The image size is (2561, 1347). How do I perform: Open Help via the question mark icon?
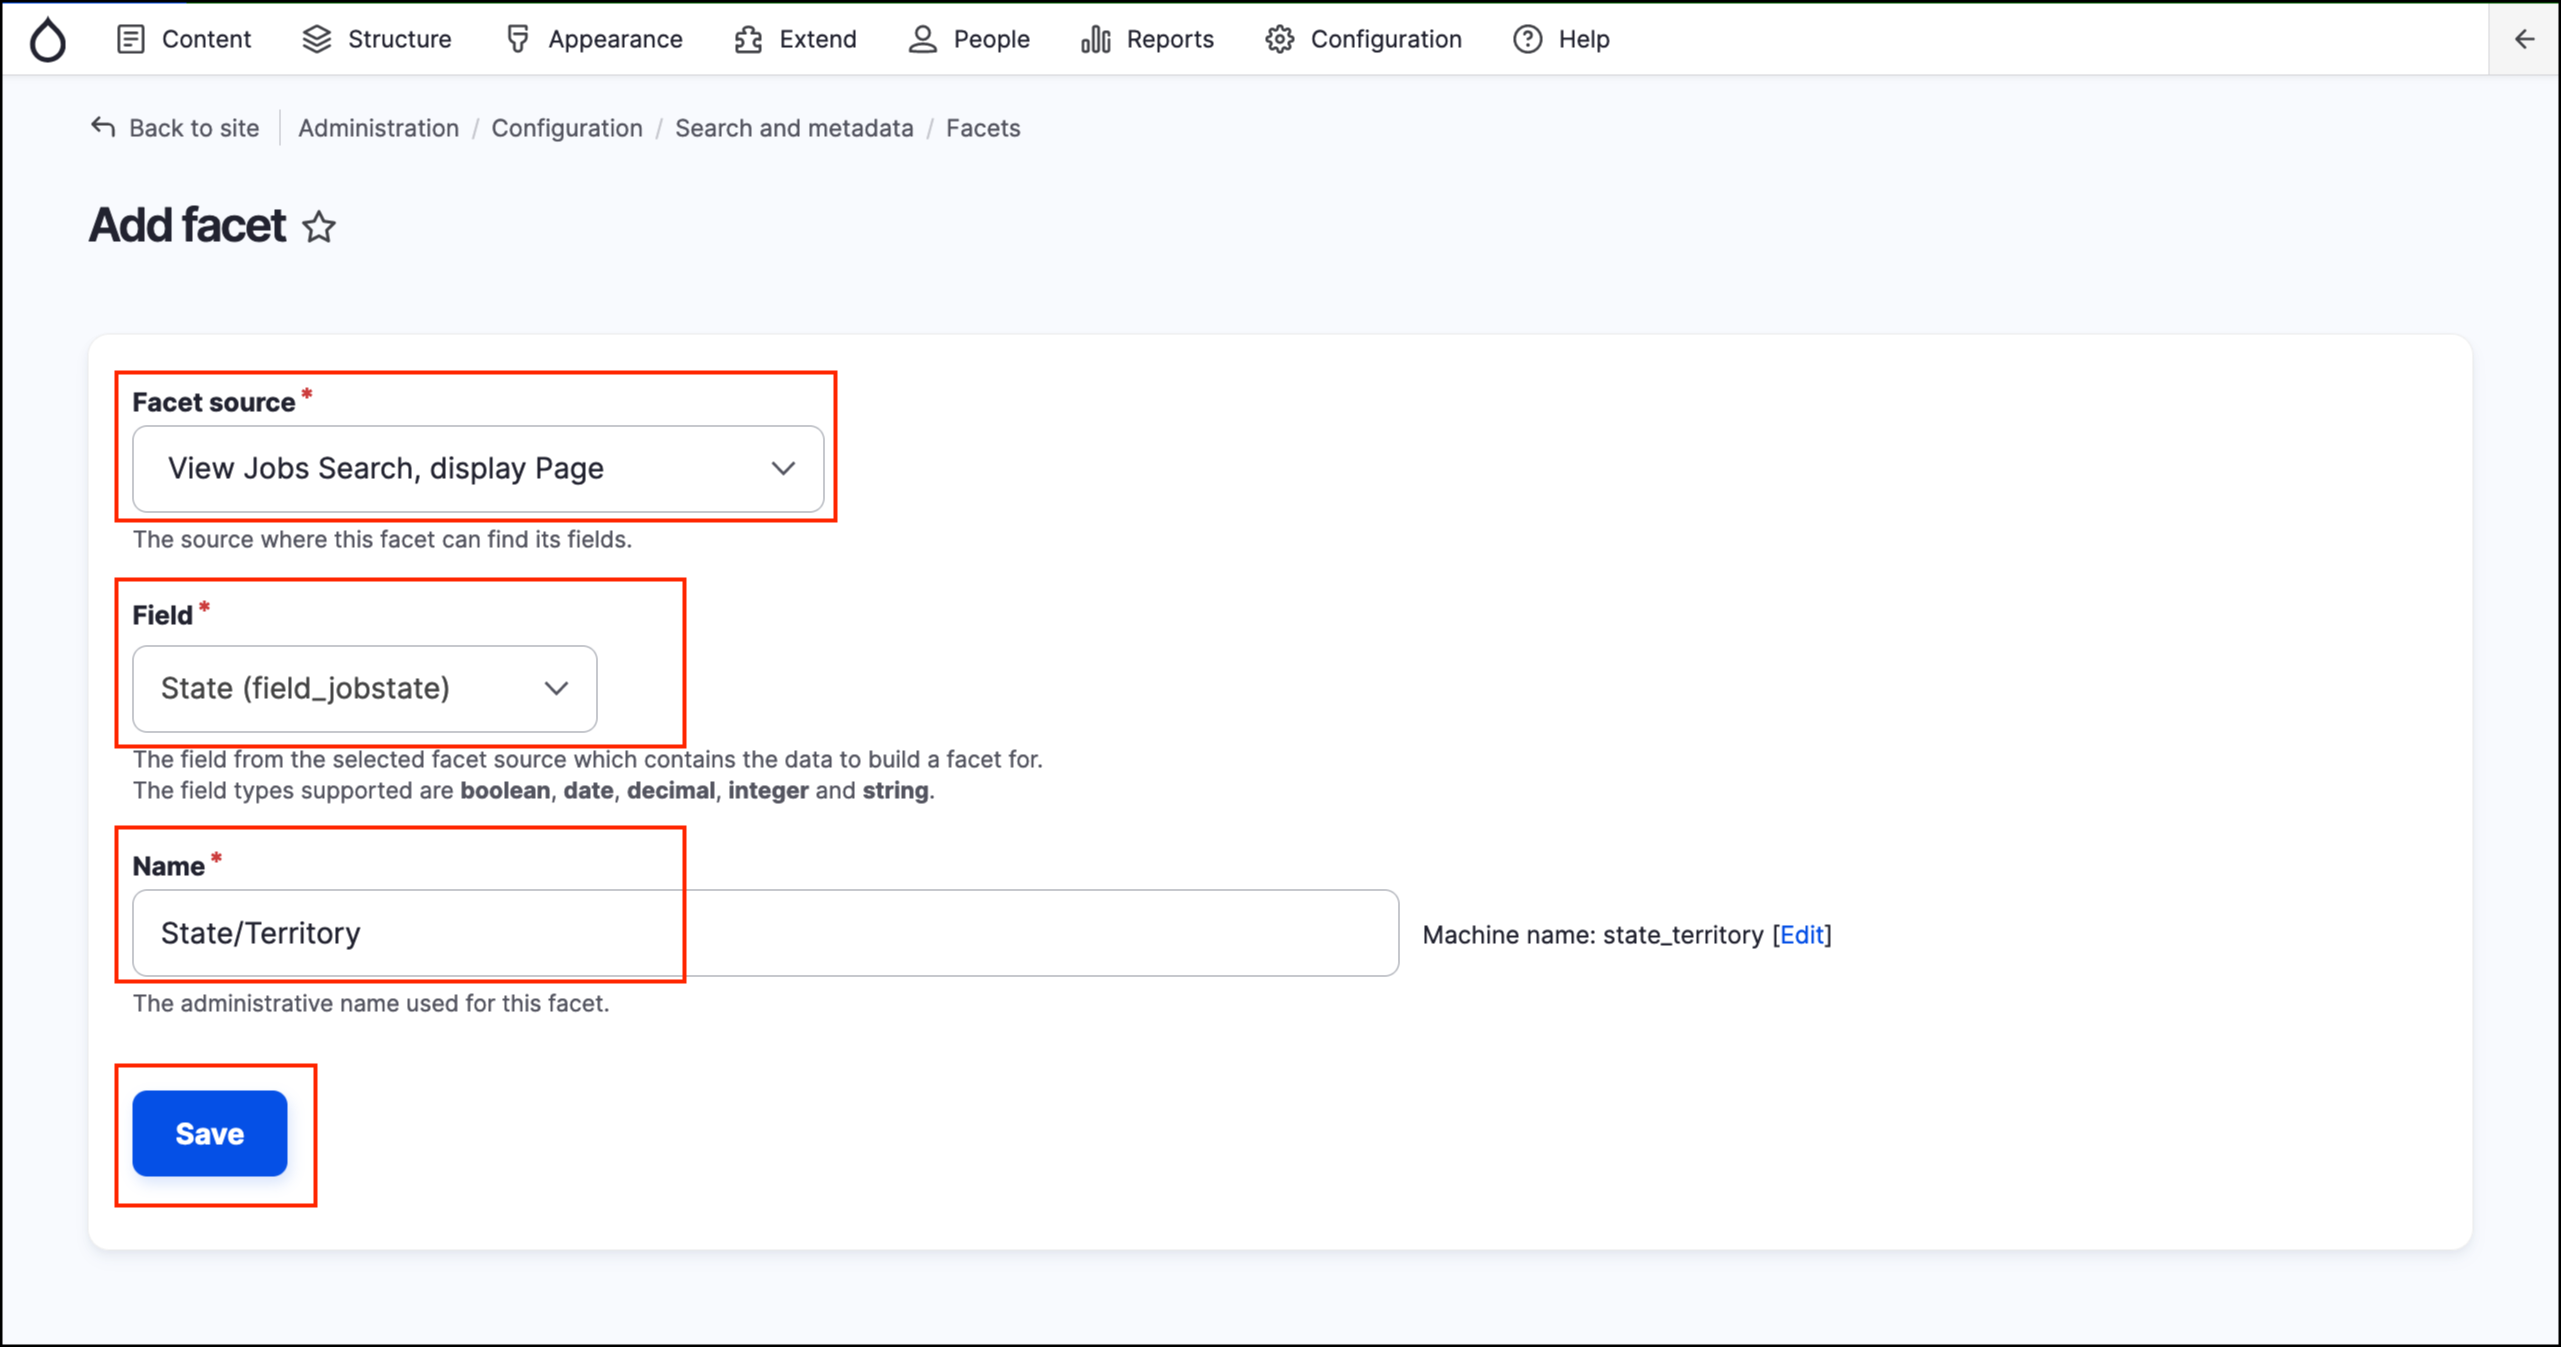click(x=1527, y=39)
